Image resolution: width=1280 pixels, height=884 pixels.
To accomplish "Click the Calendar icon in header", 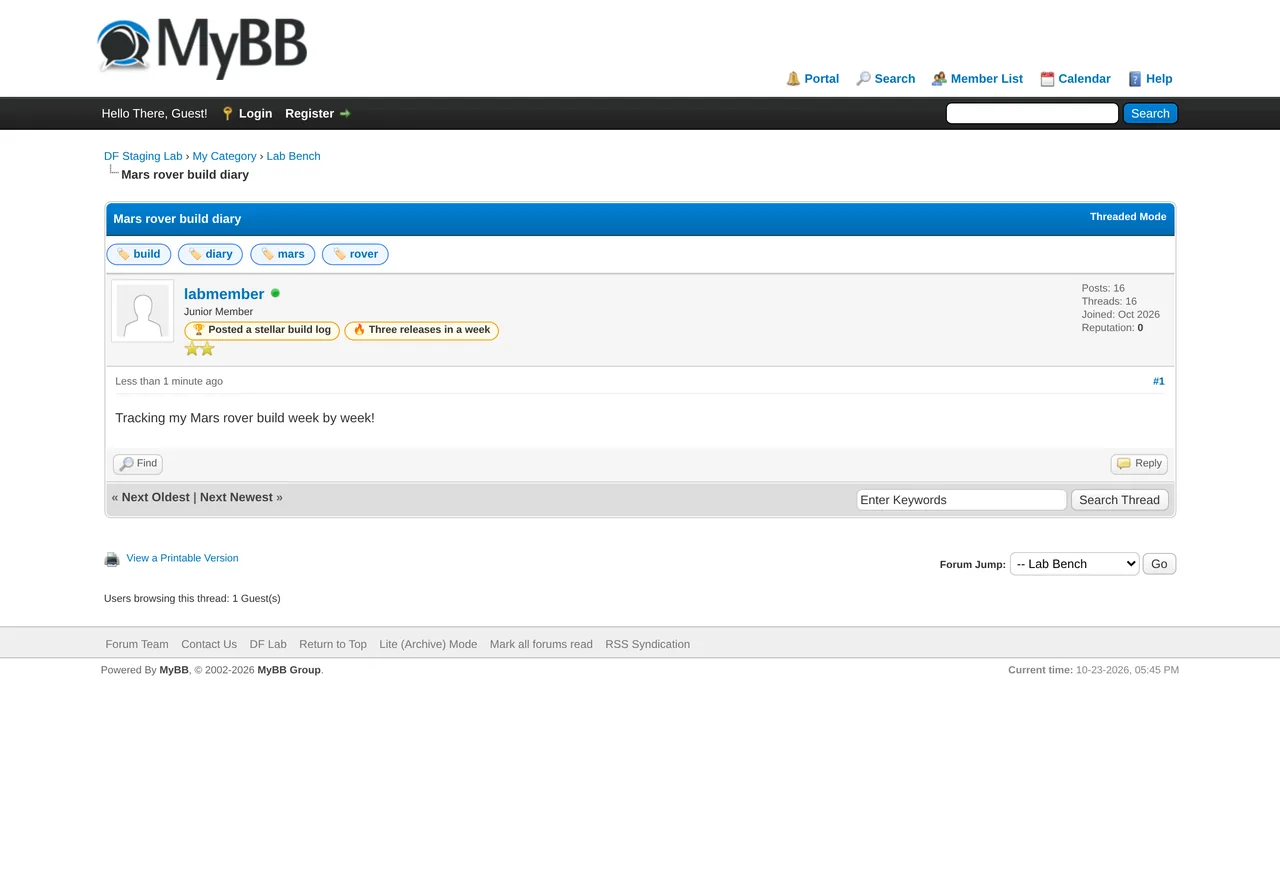I will point(1047,79).
